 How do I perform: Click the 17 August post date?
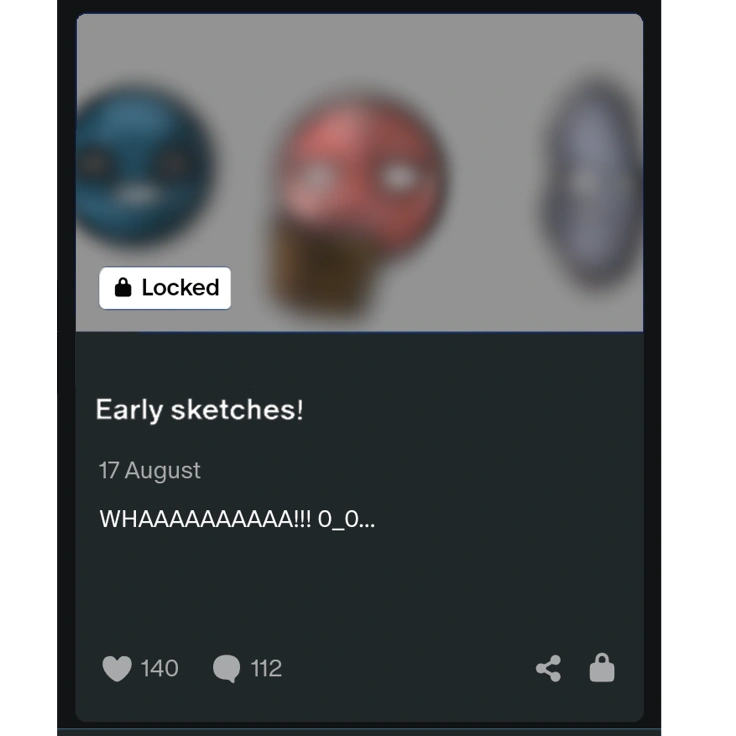(x=150, y=470)
